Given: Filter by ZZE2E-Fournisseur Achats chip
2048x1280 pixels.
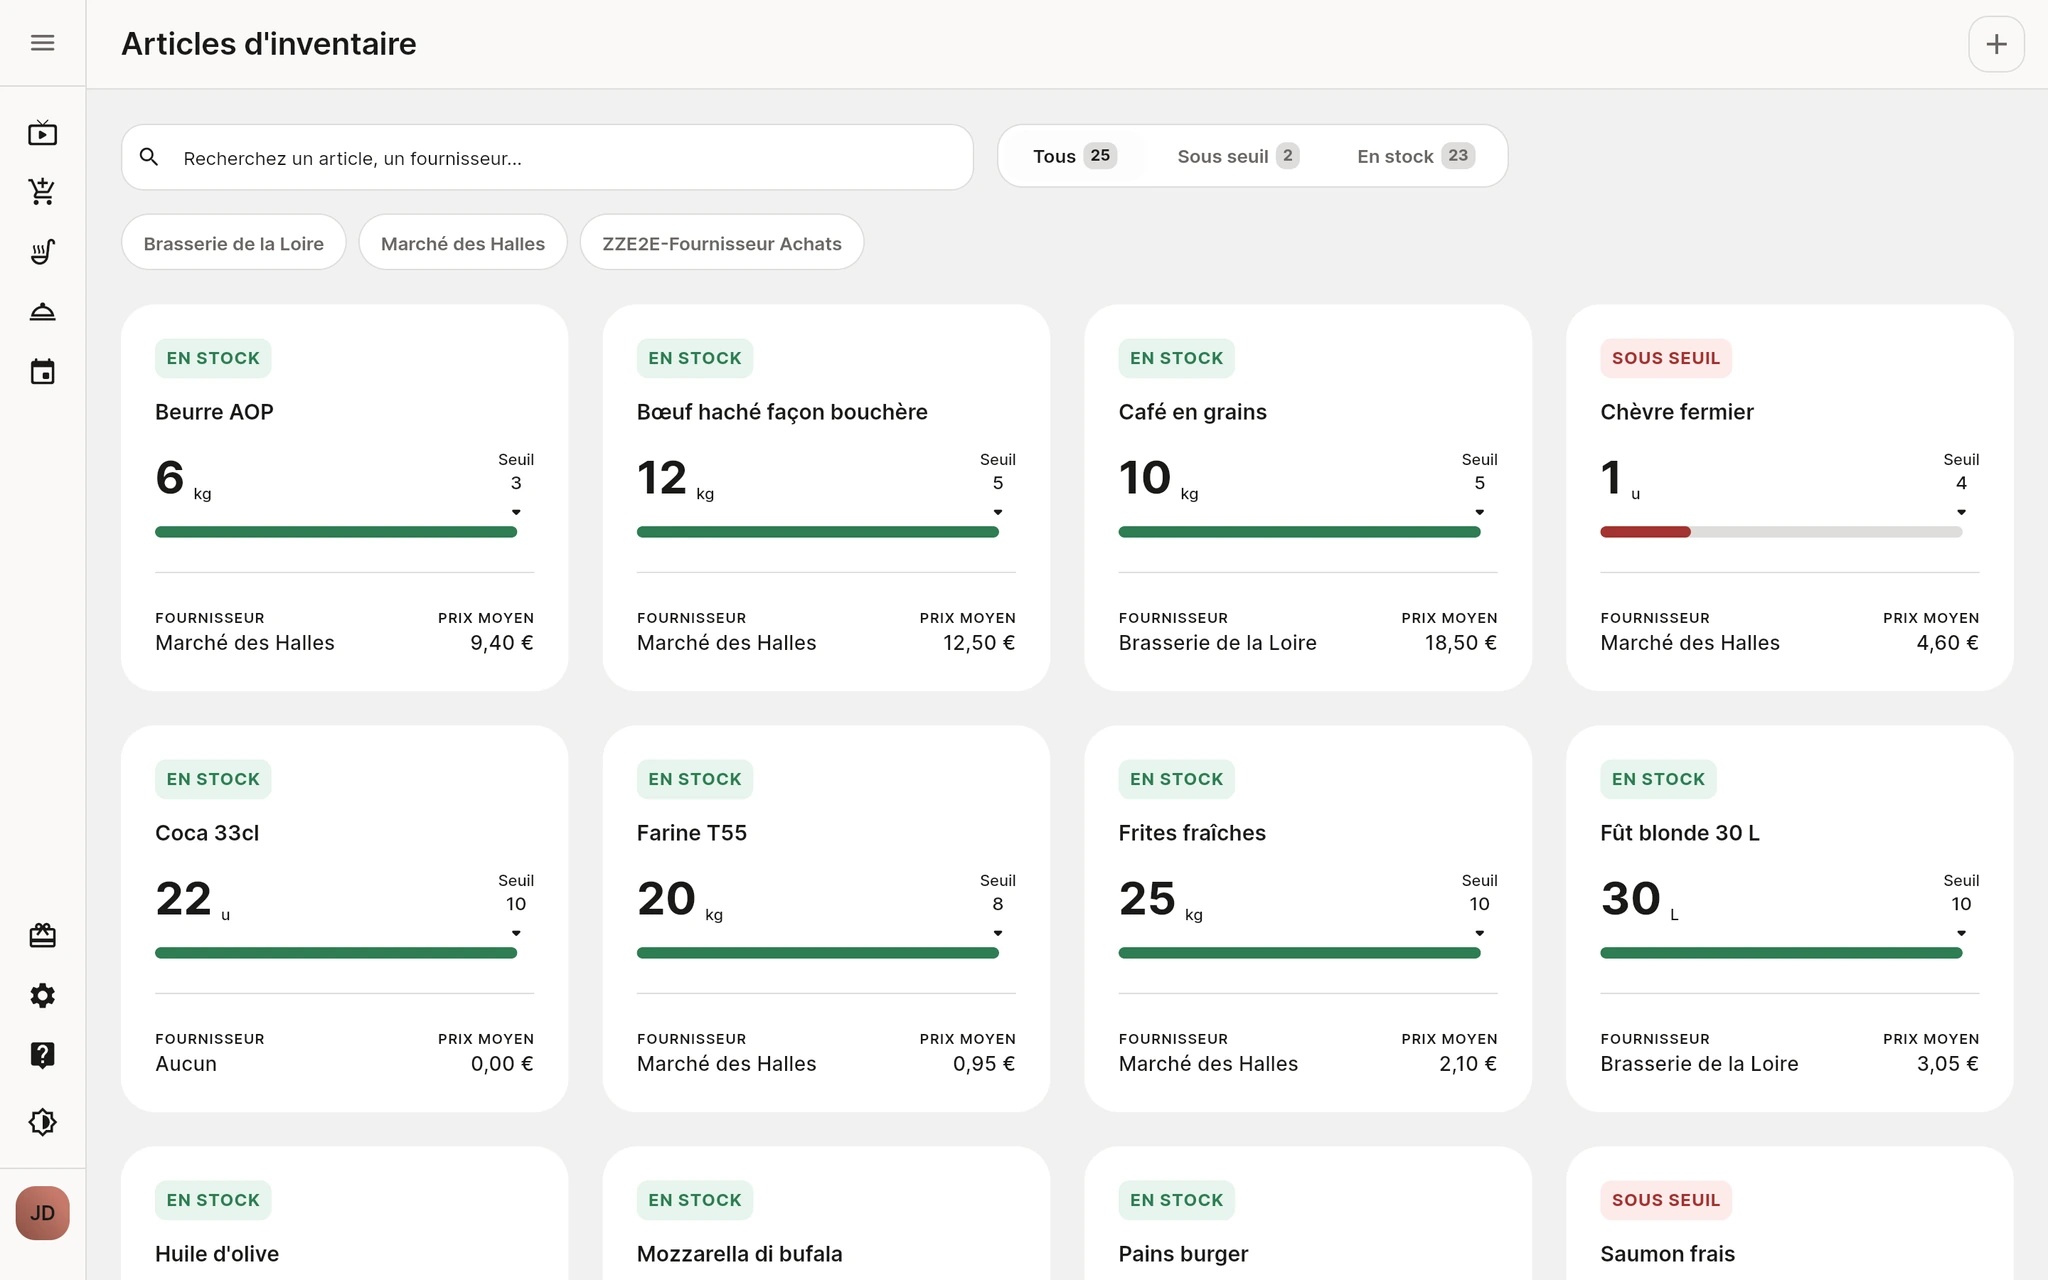Looking at the screenshot, I should pos(722,243).
